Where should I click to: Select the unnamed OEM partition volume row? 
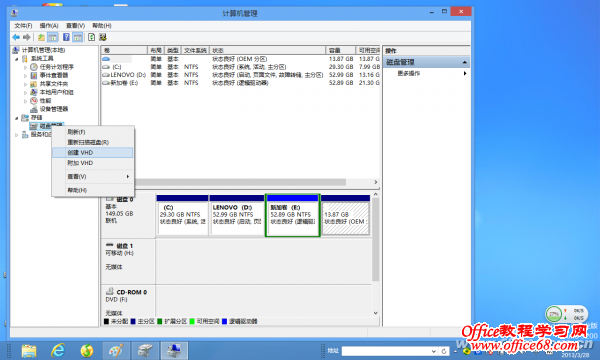[x=241, y=59]
